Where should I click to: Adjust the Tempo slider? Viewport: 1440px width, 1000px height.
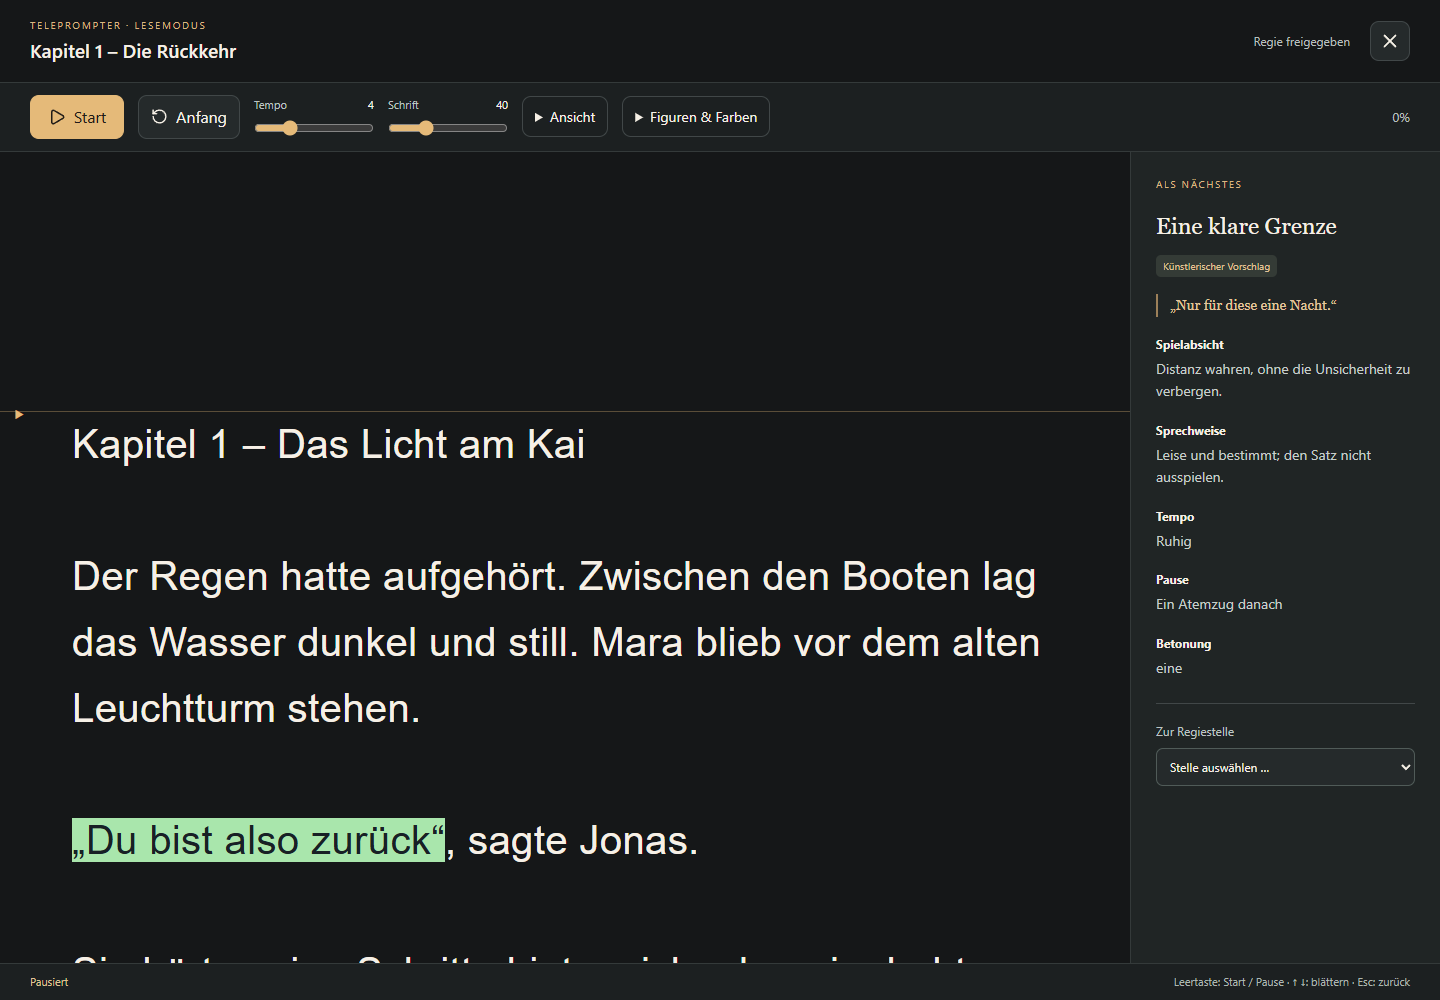[x=313, y=128]
